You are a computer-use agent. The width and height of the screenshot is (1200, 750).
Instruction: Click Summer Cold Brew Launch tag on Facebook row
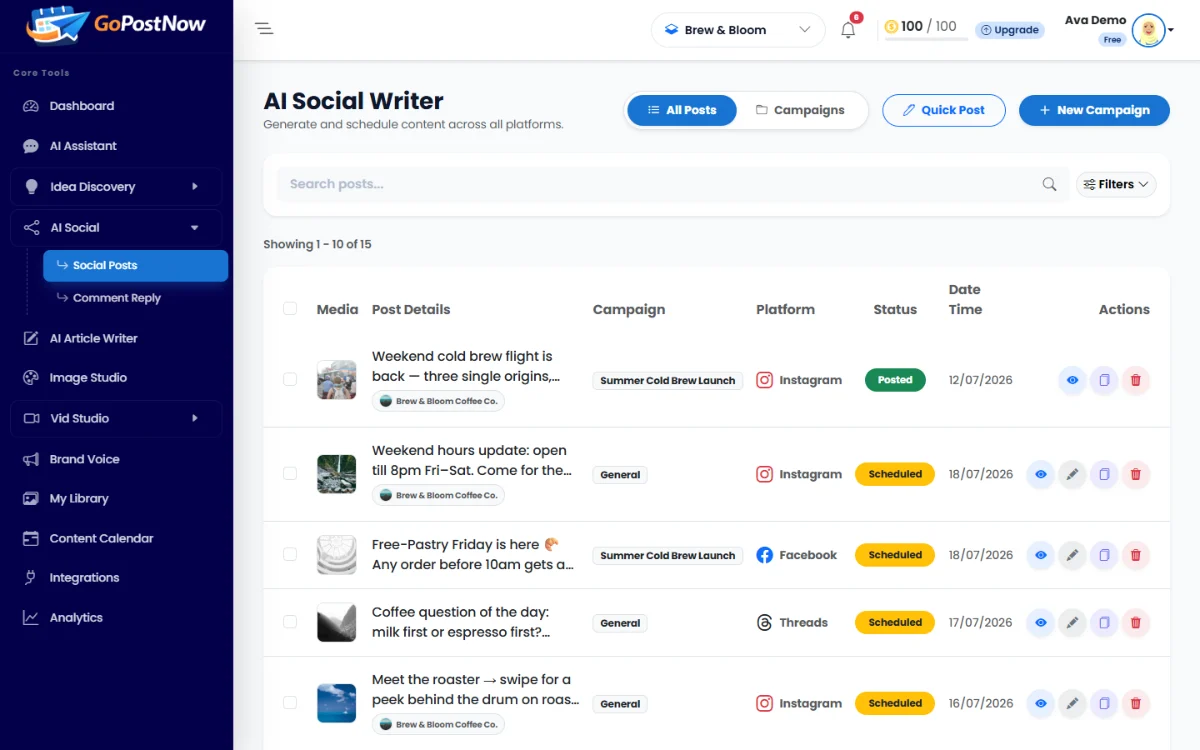click(668, 555)
